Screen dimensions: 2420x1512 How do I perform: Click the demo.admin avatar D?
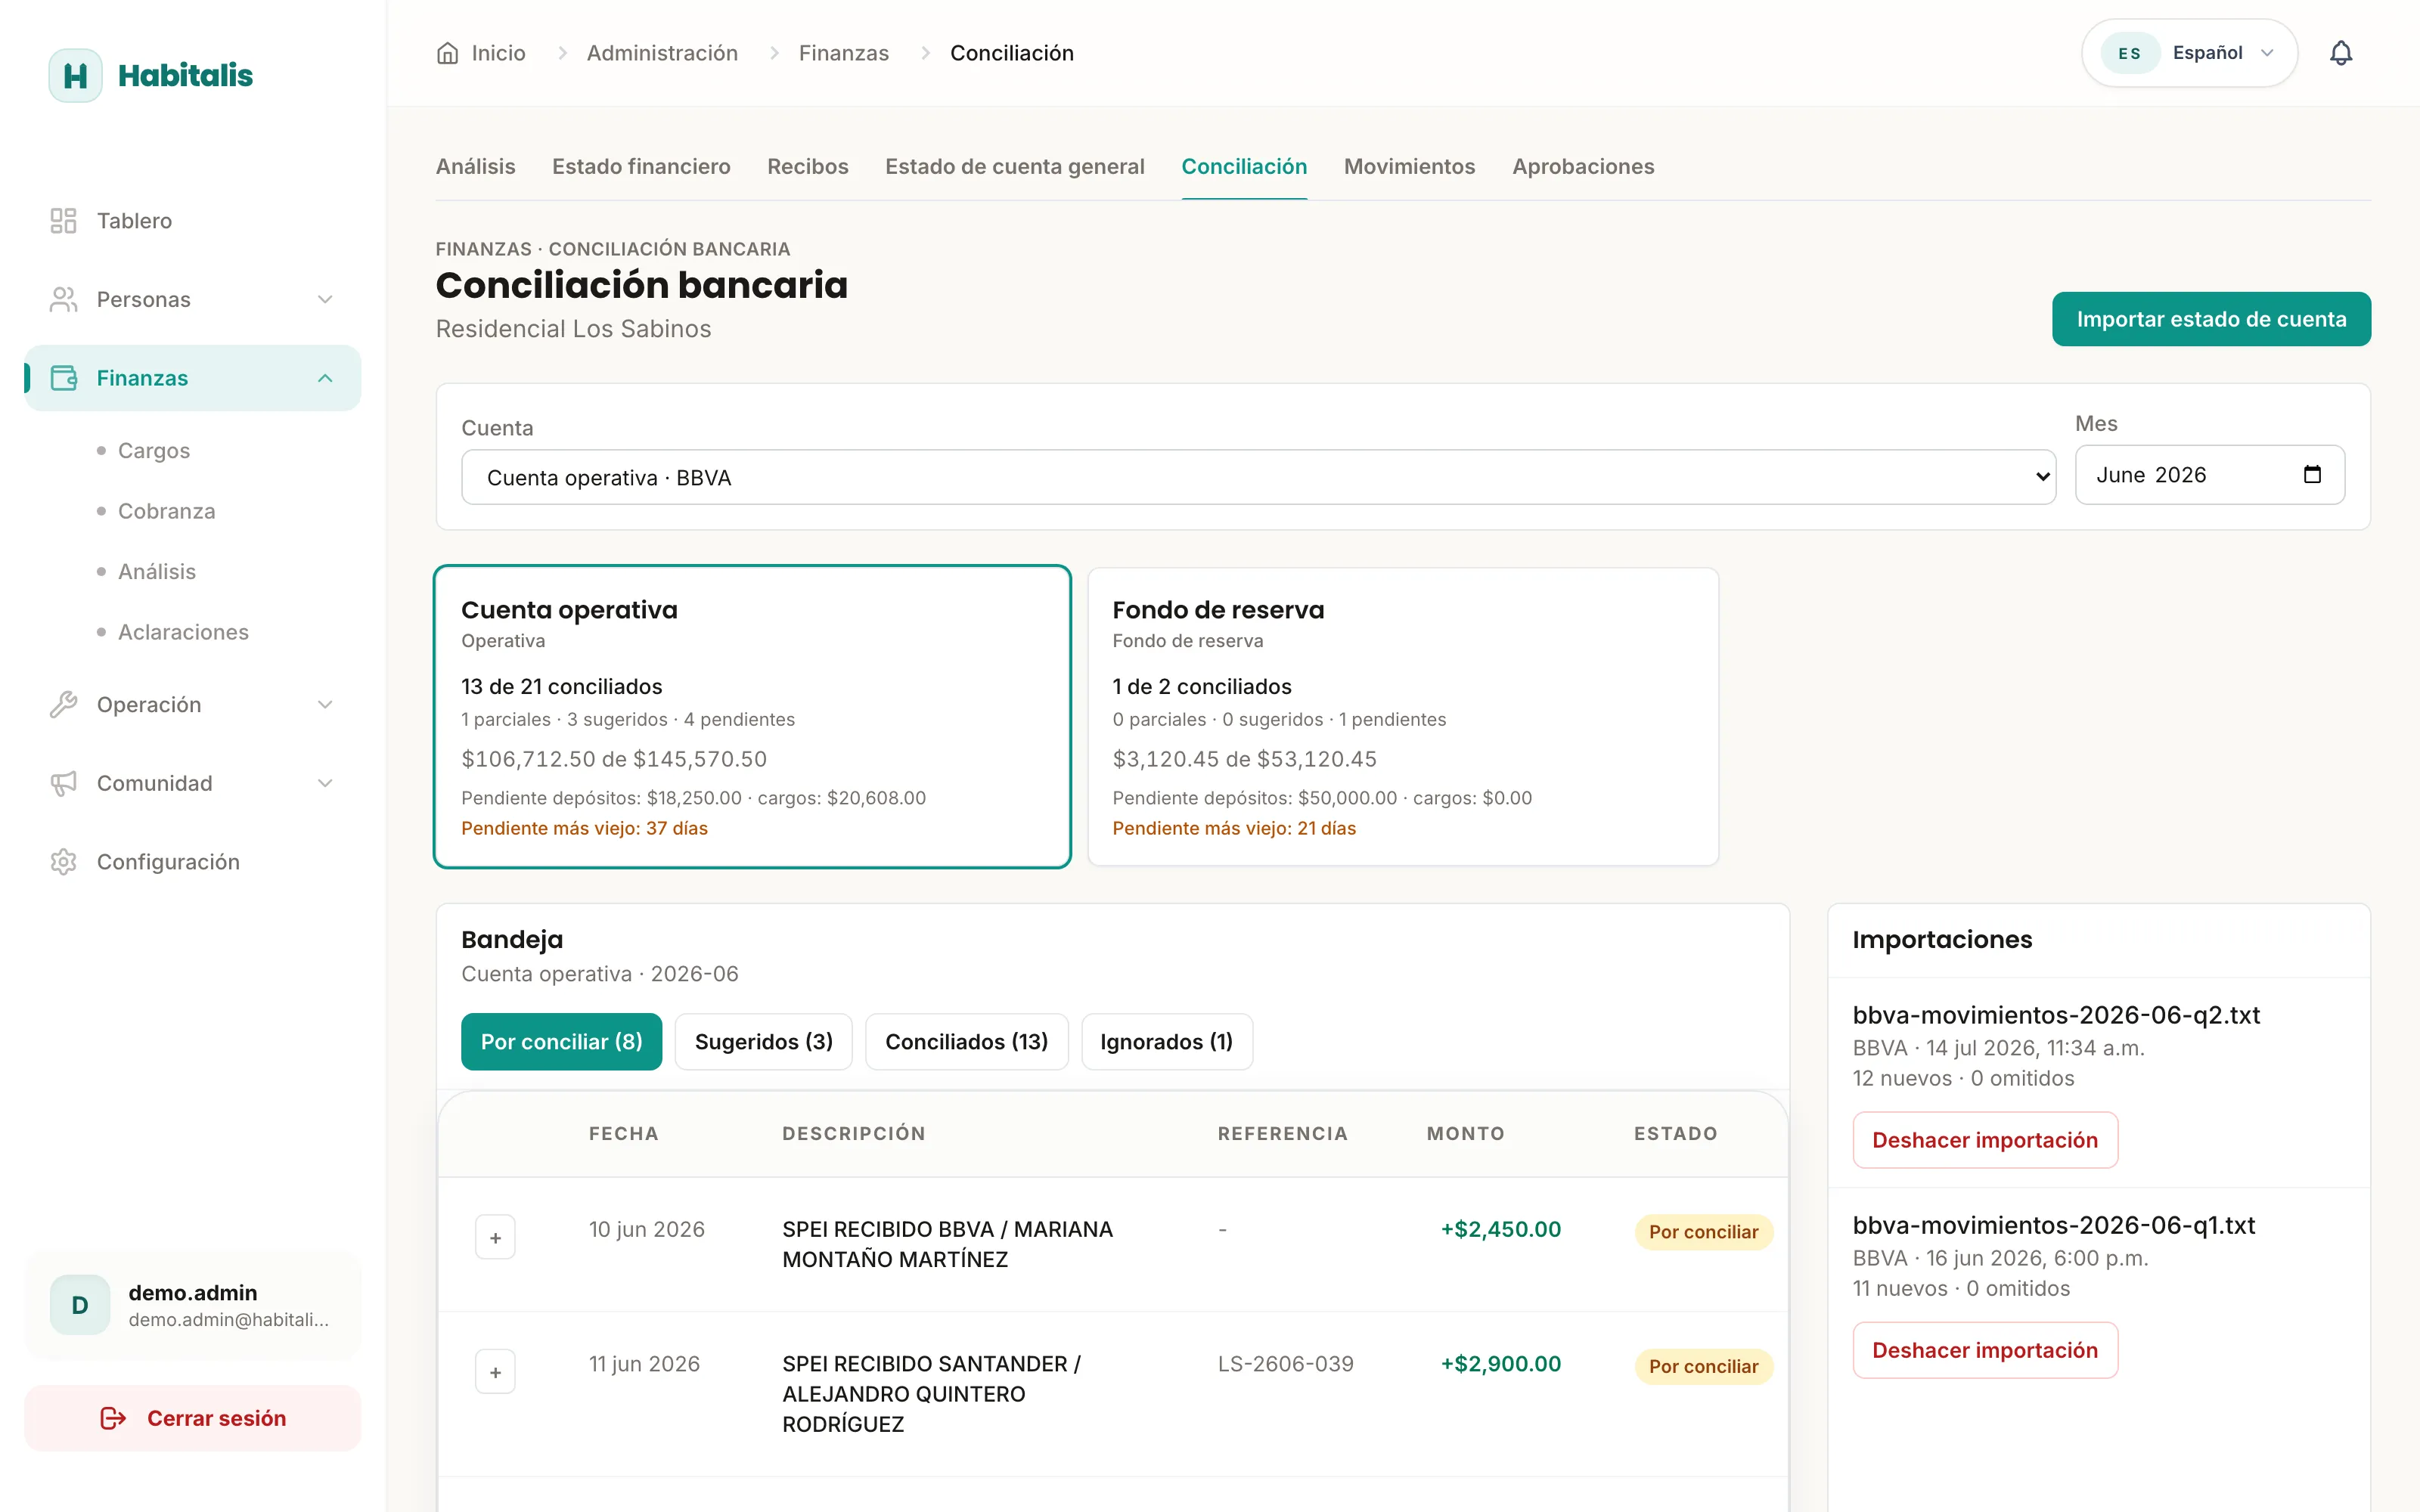point(80,1305)
